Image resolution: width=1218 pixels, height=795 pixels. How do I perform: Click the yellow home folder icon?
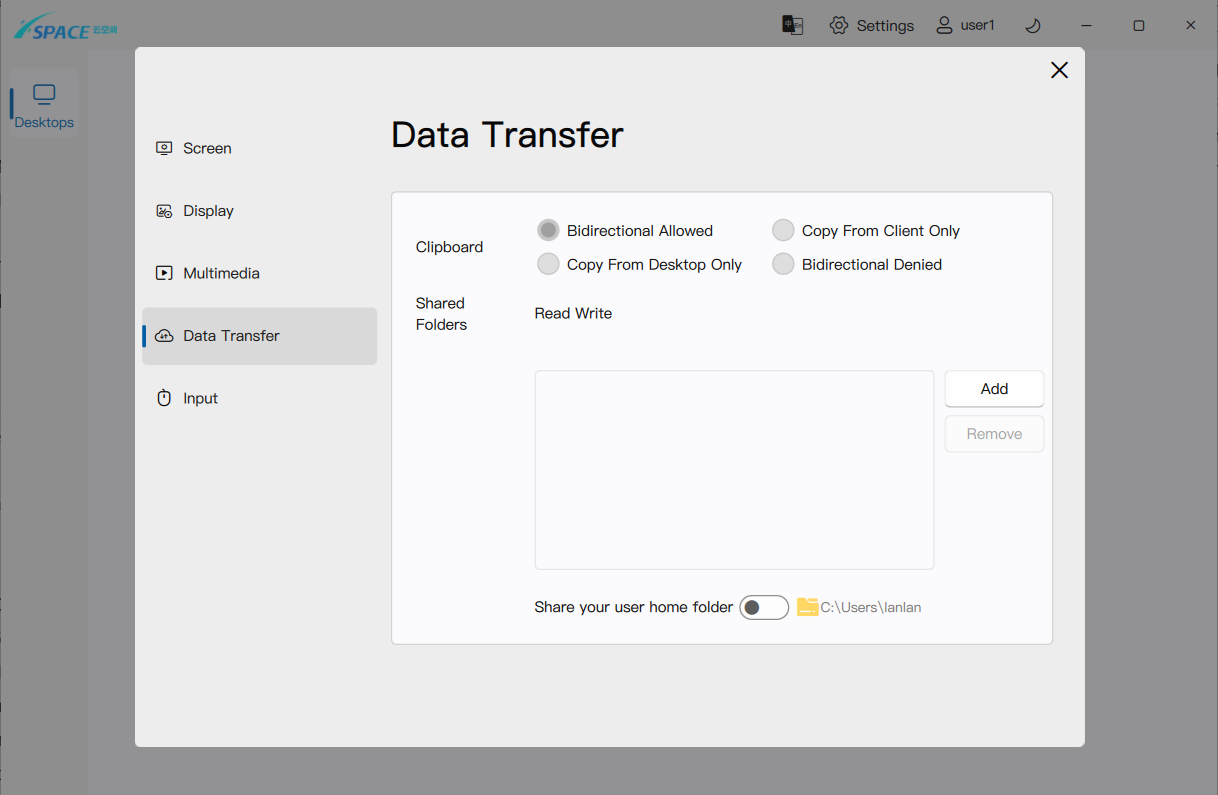click(x=807, y=607)
